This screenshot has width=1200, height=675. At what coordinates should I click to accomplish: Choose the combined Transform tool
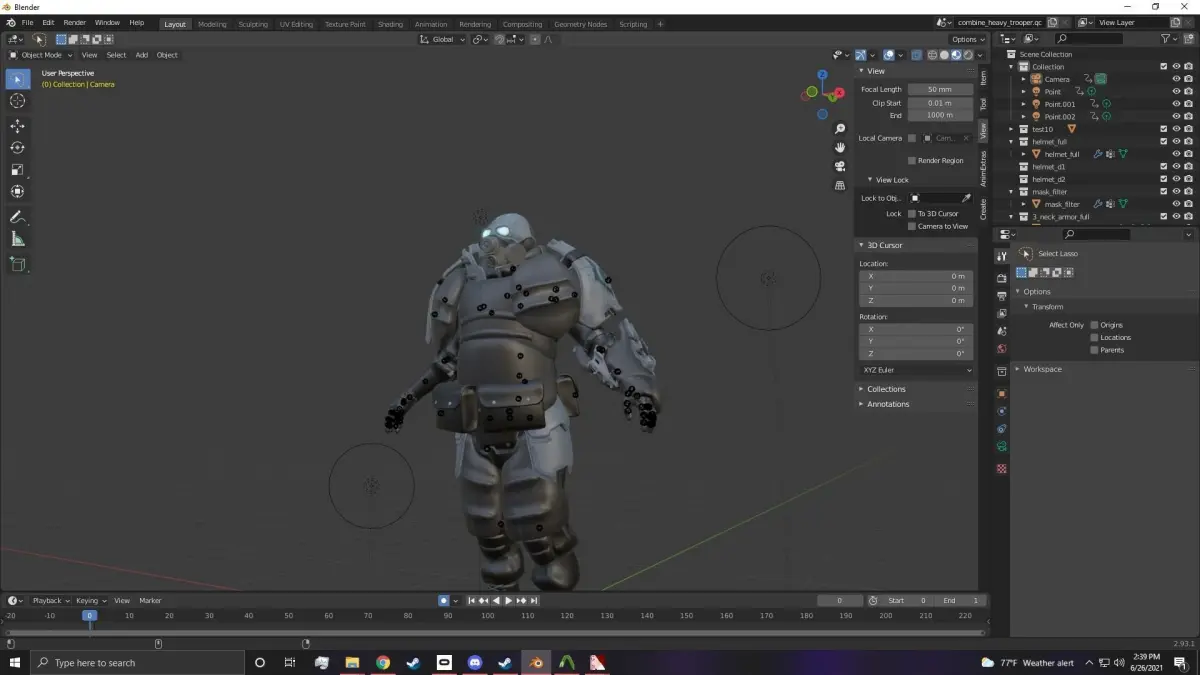(17, 192)
